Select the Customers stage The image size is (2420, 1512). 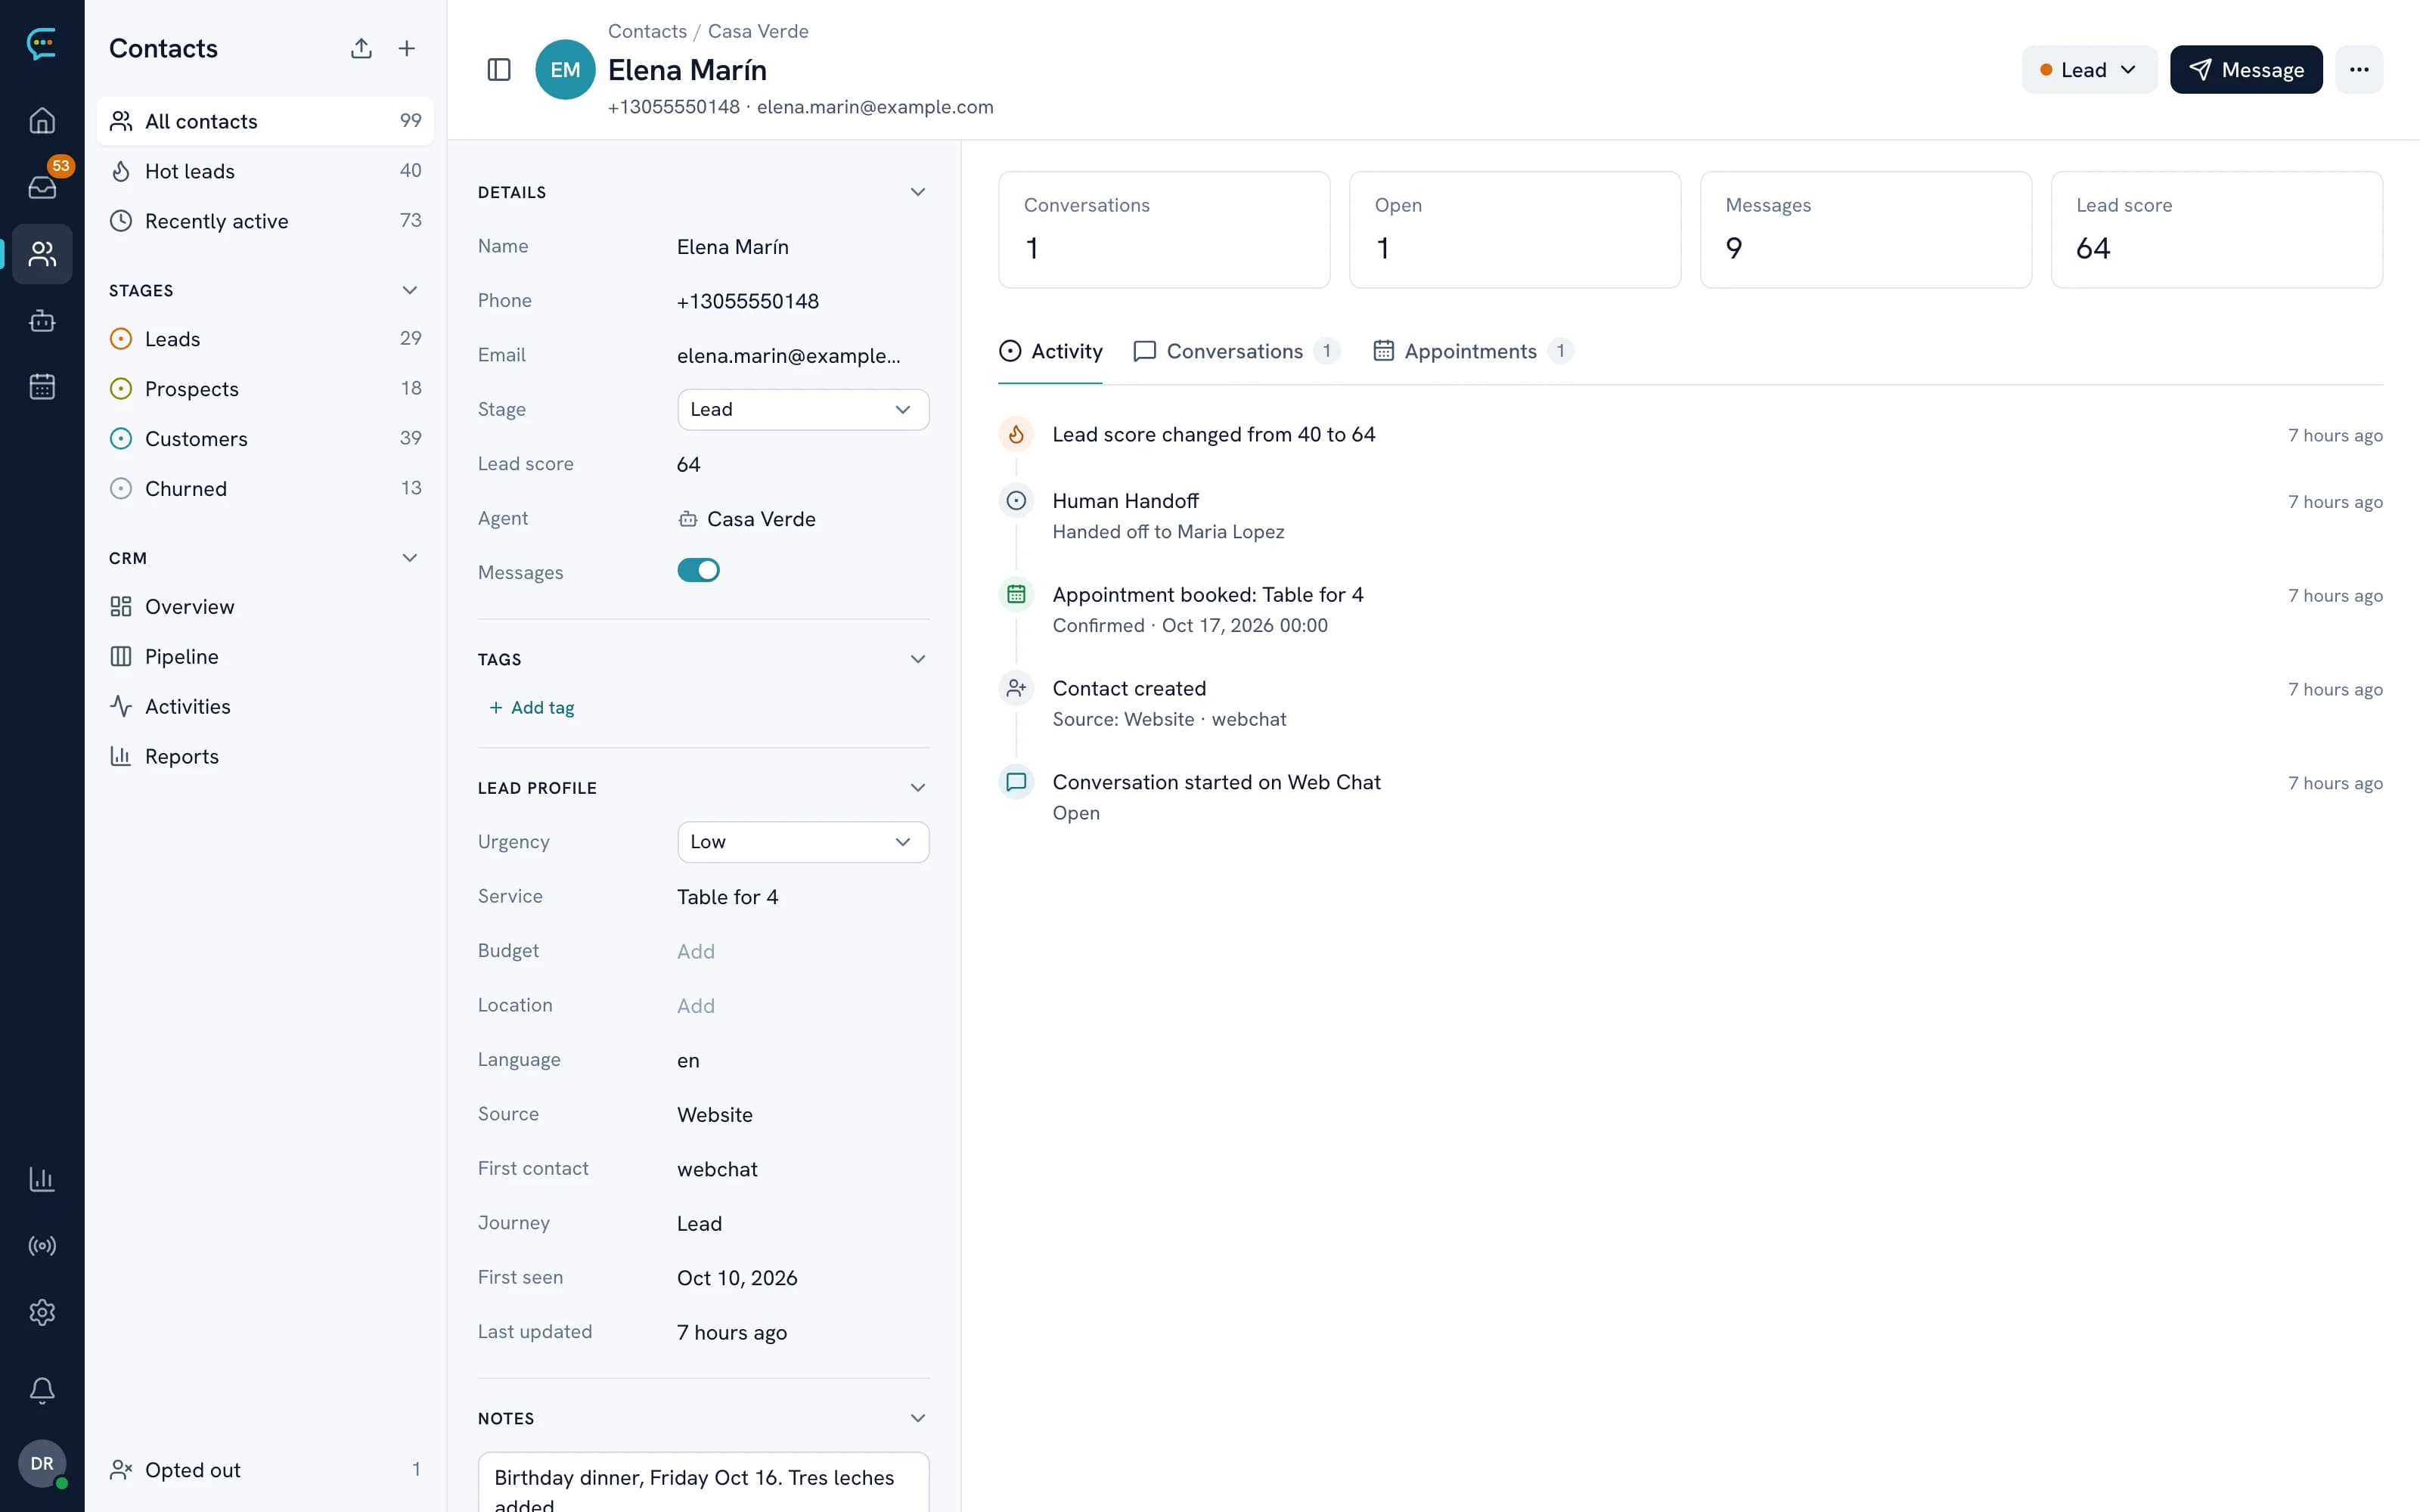(265, 438)
